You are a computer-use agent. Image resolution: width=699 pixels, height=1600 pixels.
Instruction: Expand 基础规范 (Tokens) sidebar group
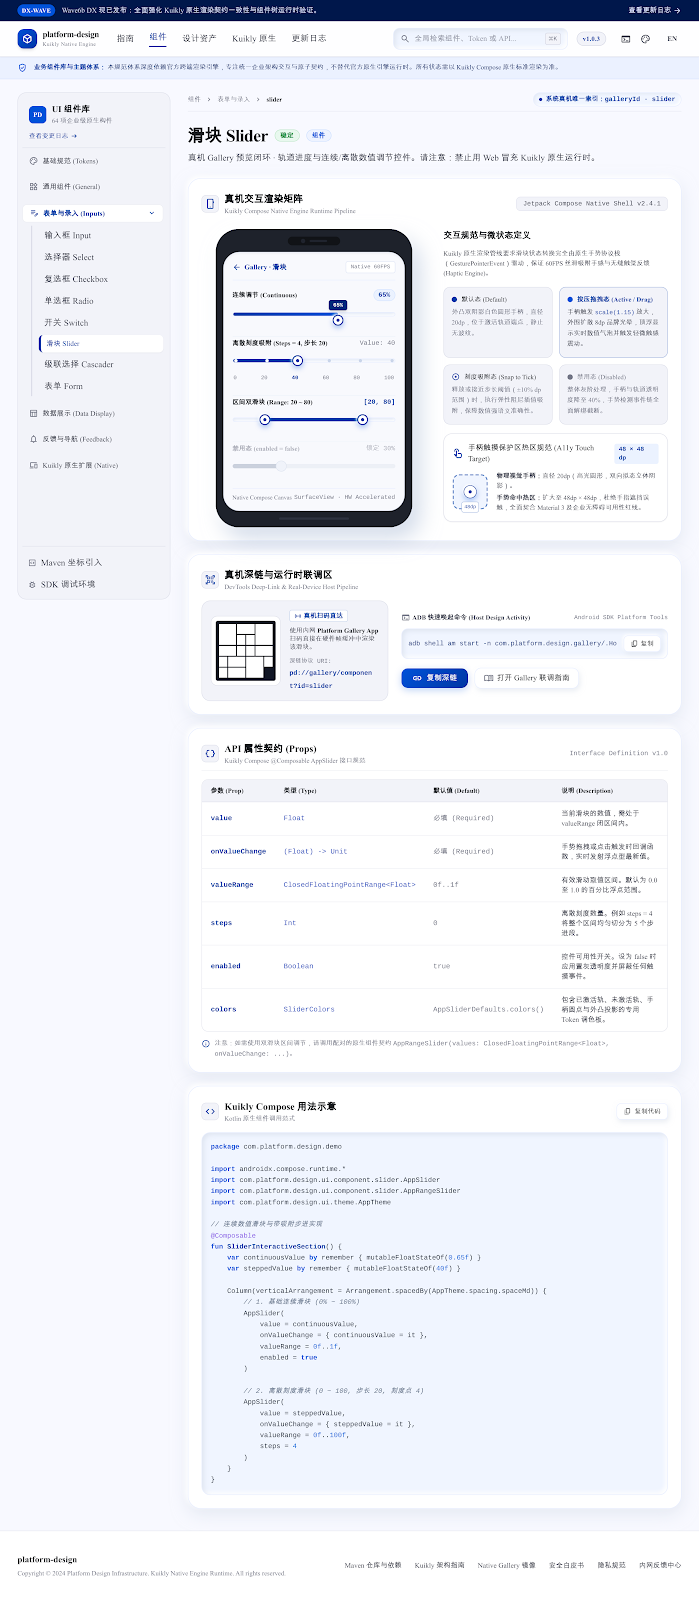click(x=94, y=161)
